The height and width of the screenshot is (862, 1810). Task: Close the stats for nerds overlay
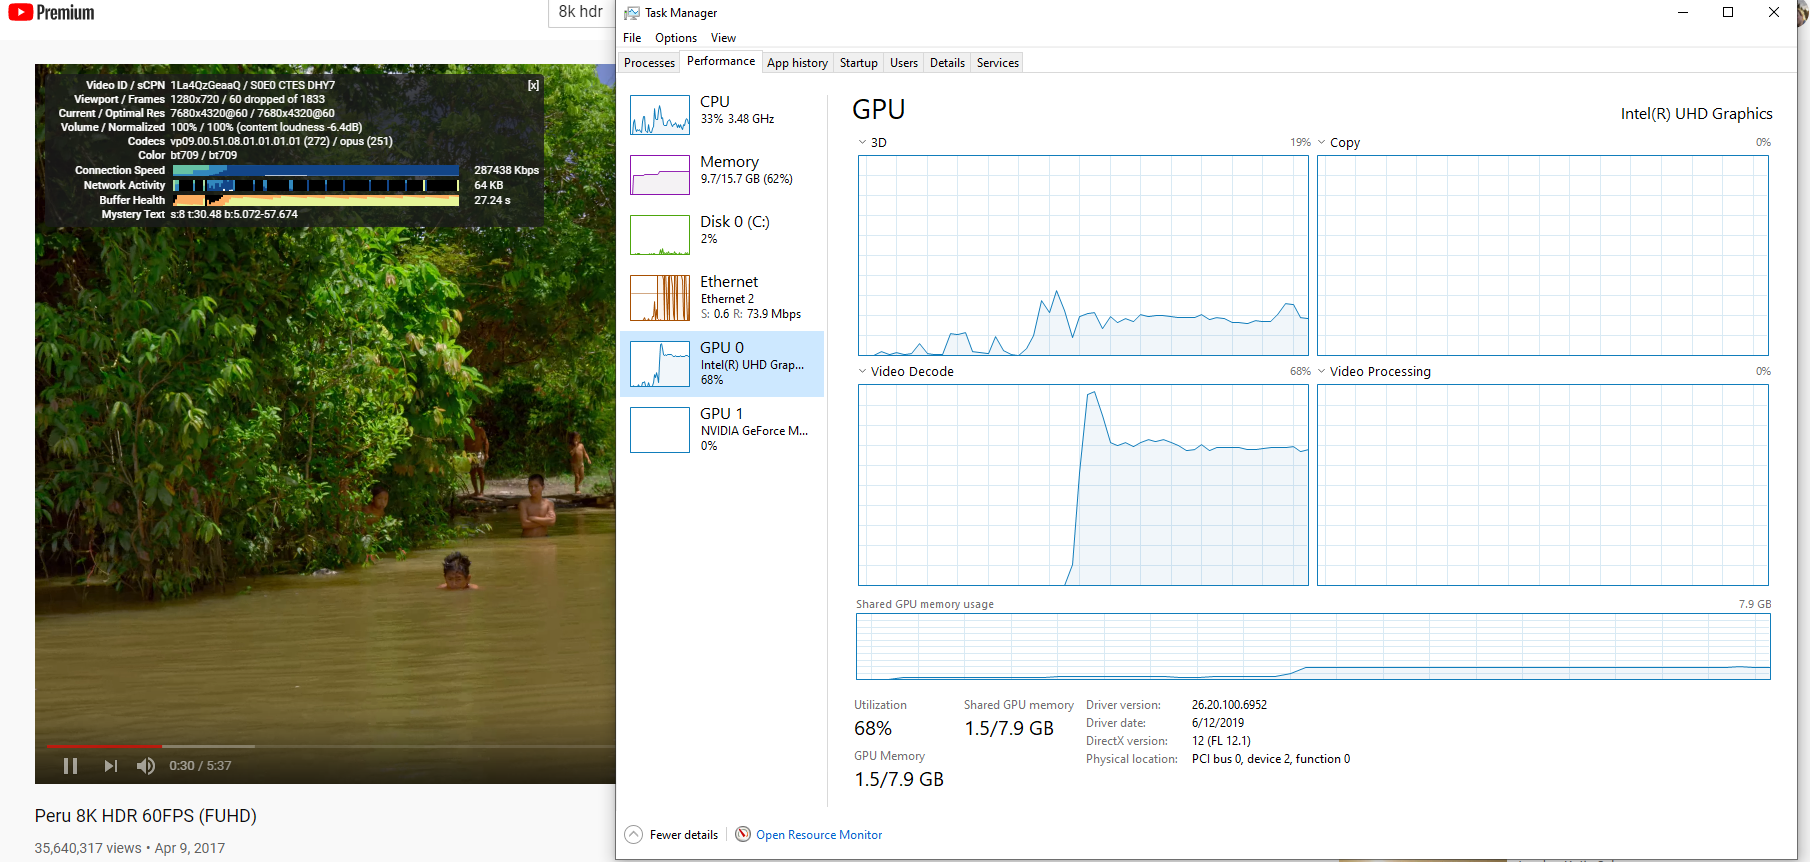[x=534, y=86]
